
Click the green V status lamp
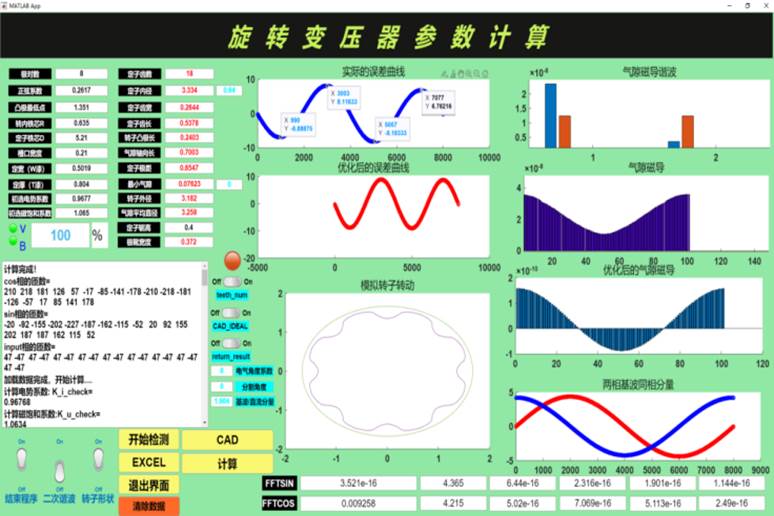pos(13,229)
